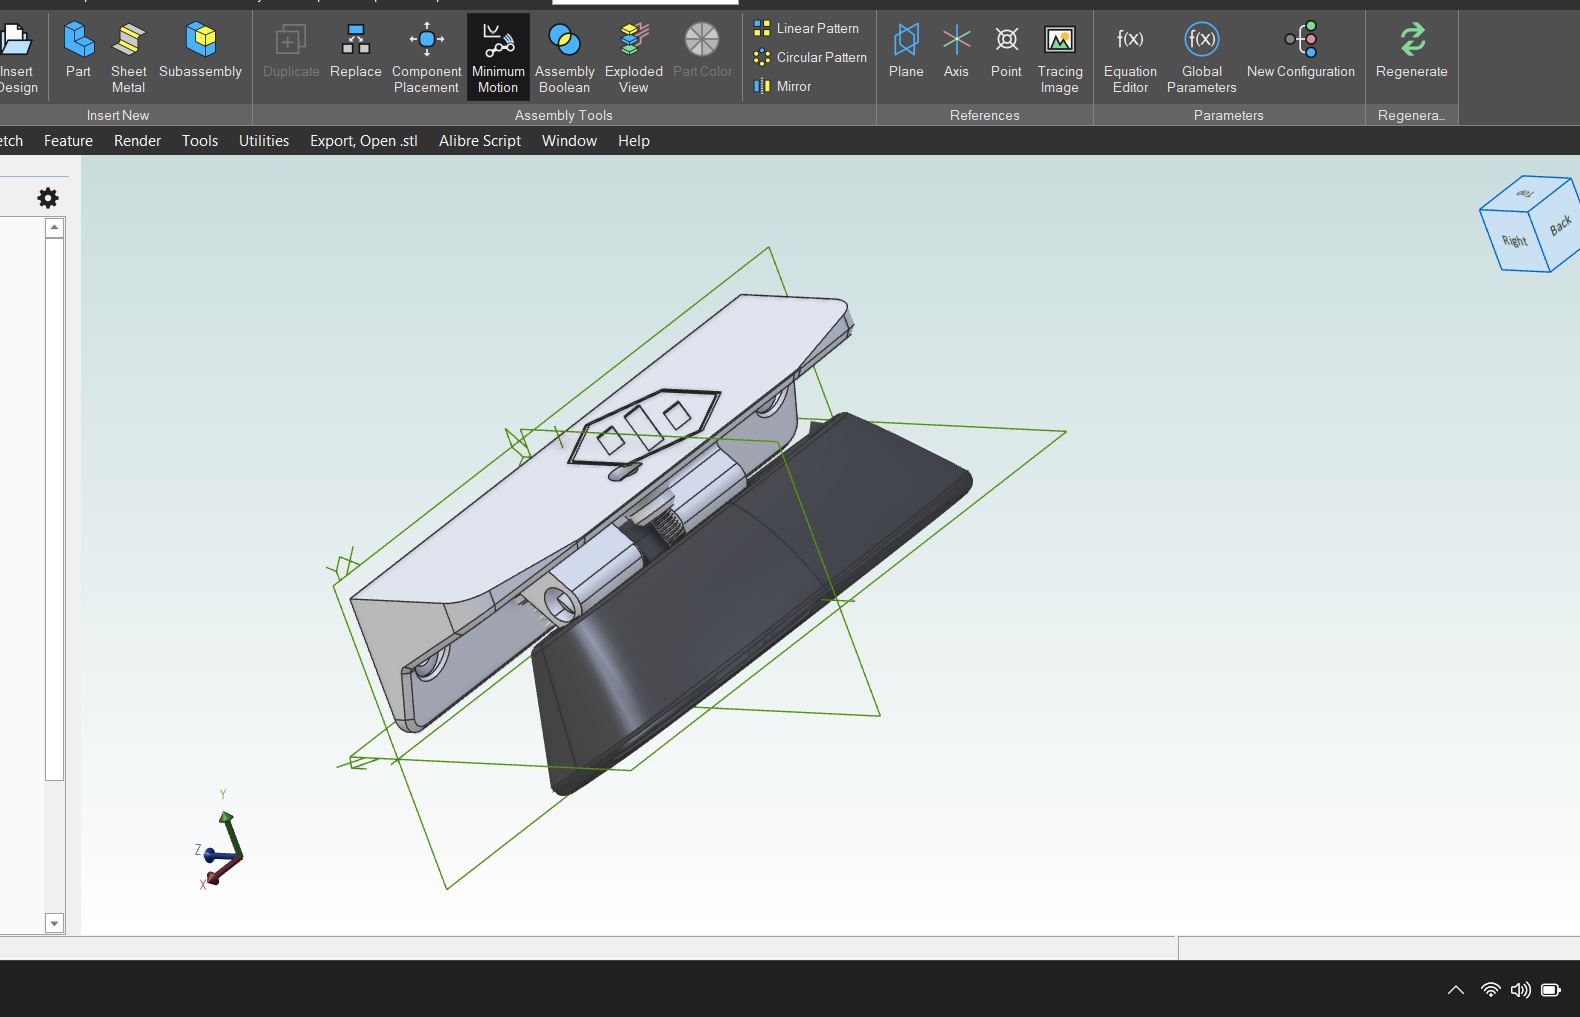Image resolution: width=1580 pixels, height=1017 pixels.
Task: Click the Right face of view cube
Action: coord(1516,240)
